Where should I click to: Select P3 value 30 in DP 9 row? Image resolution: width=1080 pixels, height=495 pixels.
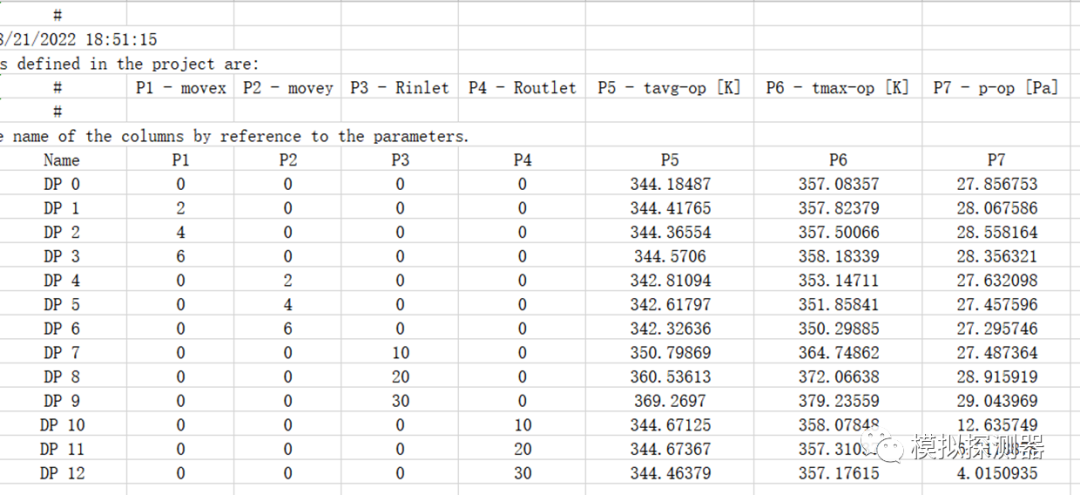click(400, 401)
